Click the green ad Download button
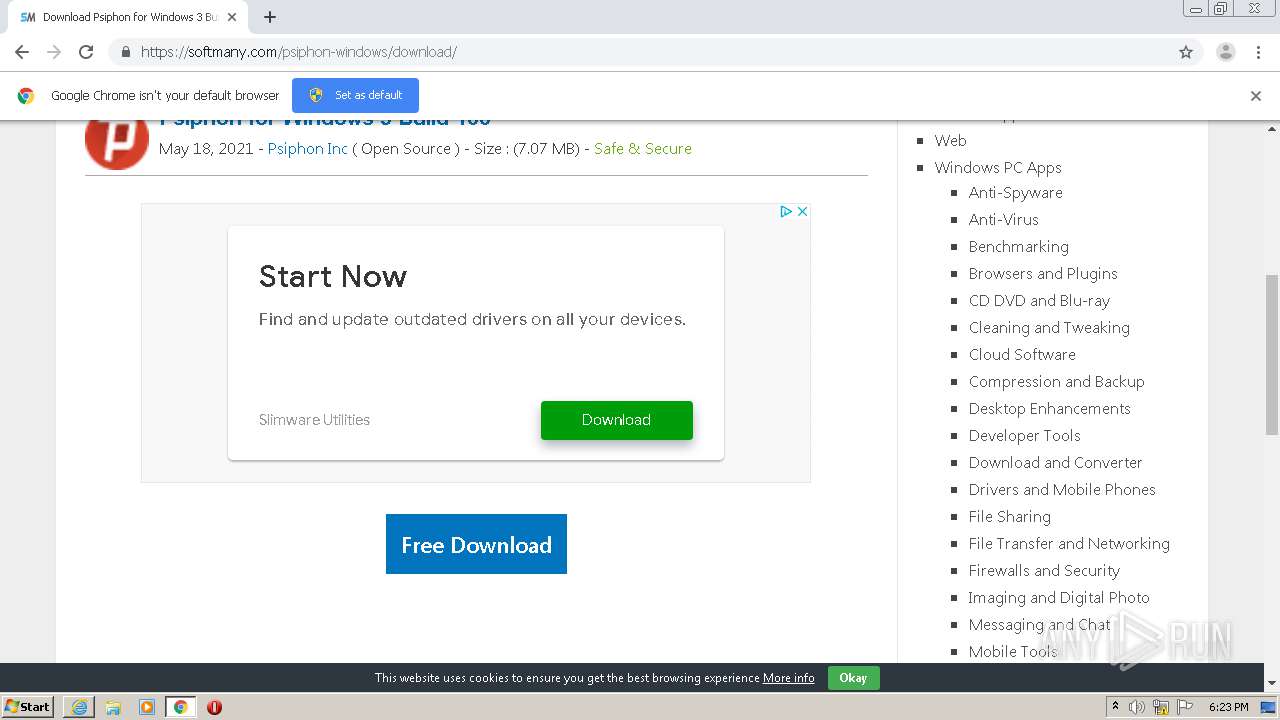 tap(616, 420)
